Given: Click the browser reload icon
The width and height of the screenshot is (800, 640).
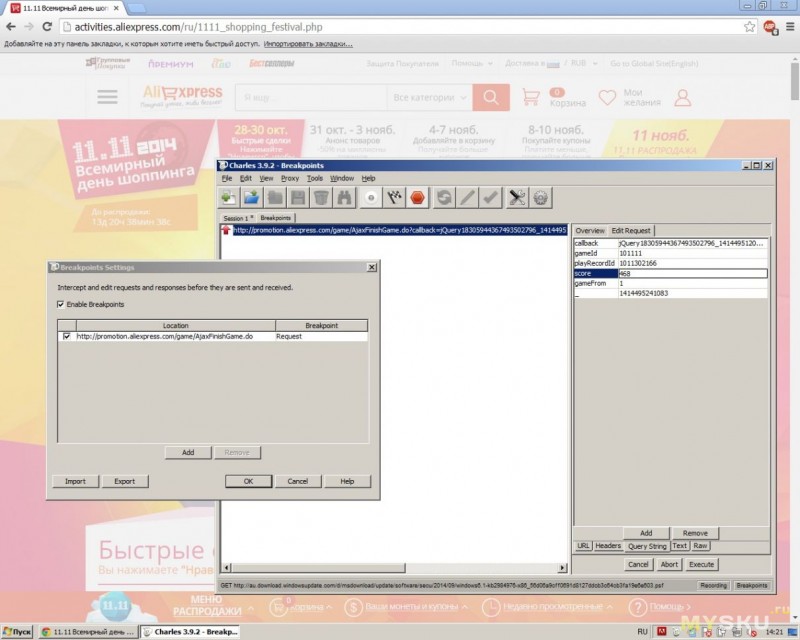Looking at the screenshot, I should (x=46, y=27).
